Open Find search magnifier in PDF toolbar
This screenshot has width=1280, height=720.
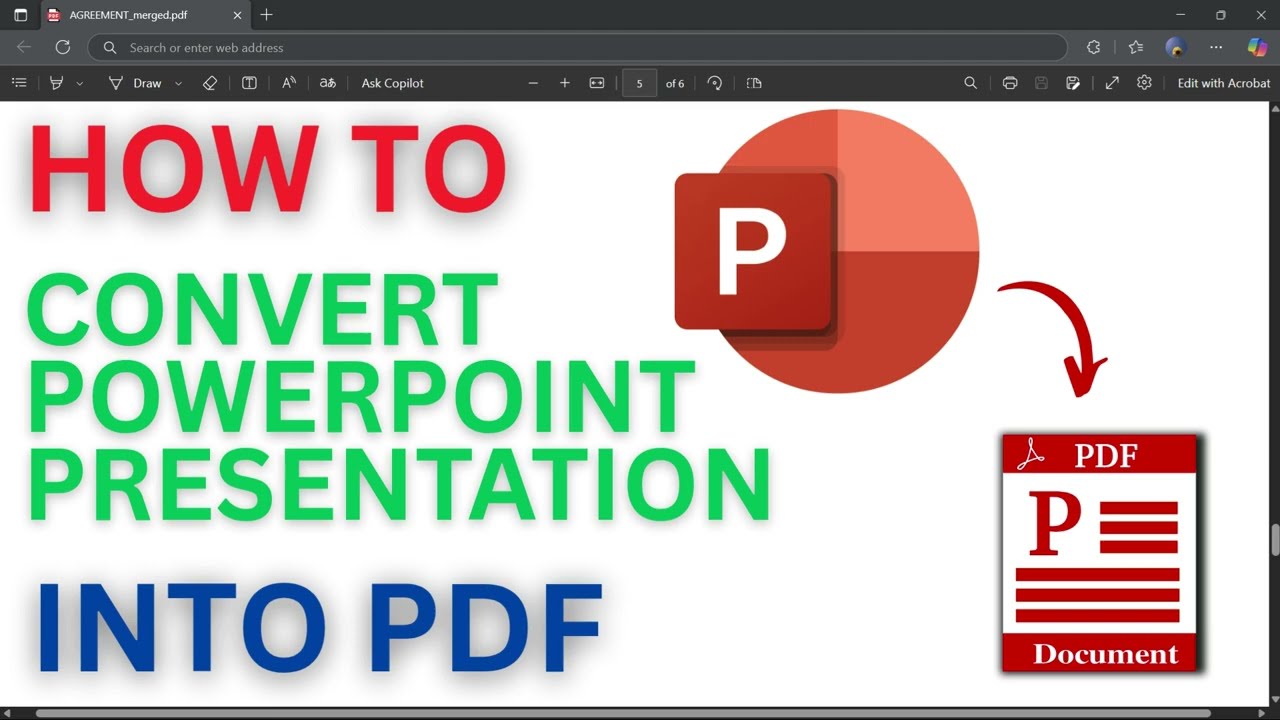point(970,83)
